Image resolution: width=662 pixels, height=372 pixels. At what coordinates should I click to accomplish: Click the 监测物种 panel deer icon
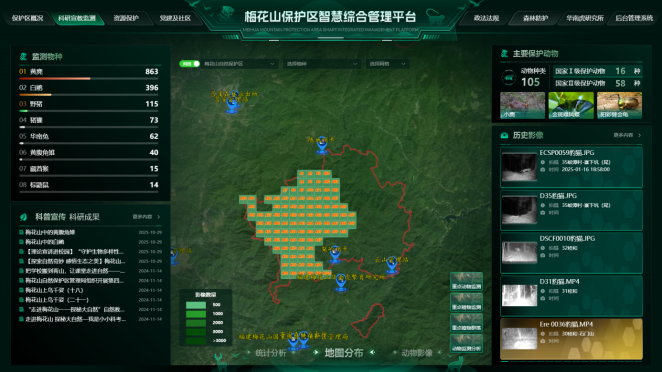pos(23,56)
